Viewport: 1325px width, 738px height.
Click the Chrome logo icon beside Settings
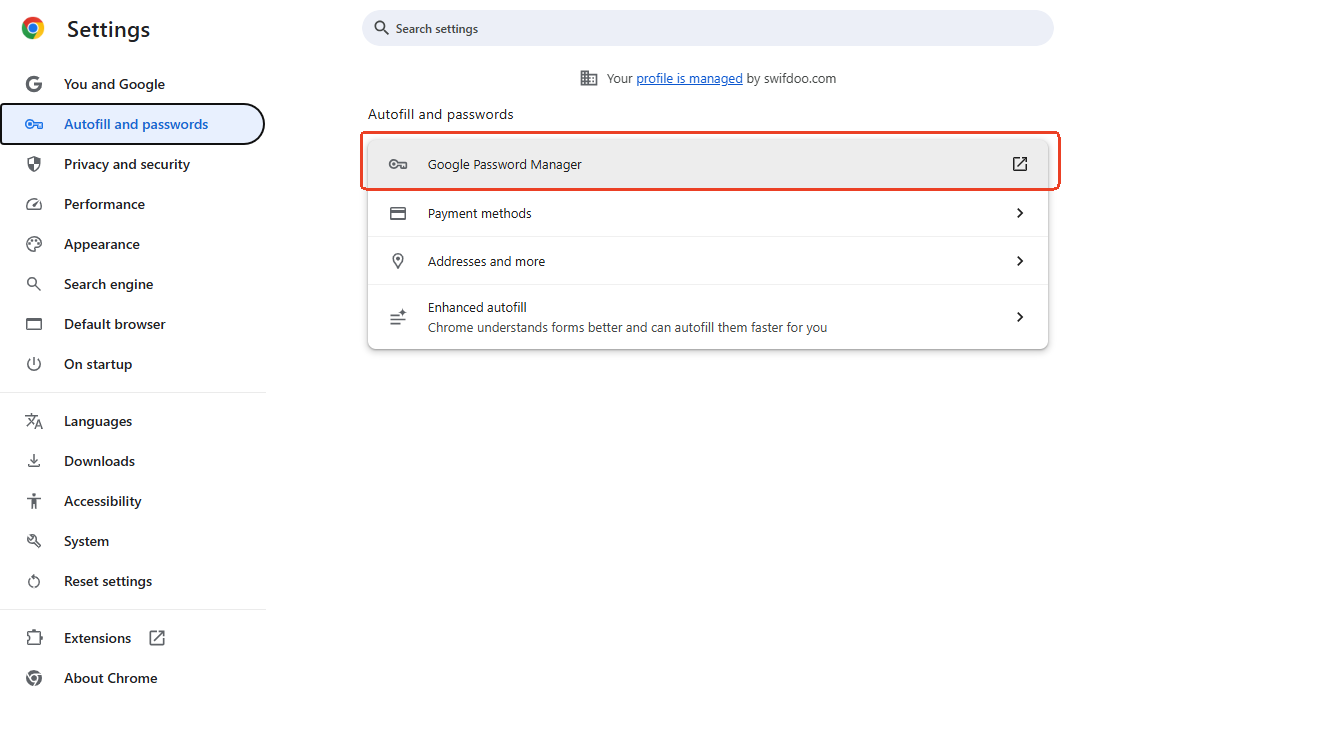tap(33, 28)
